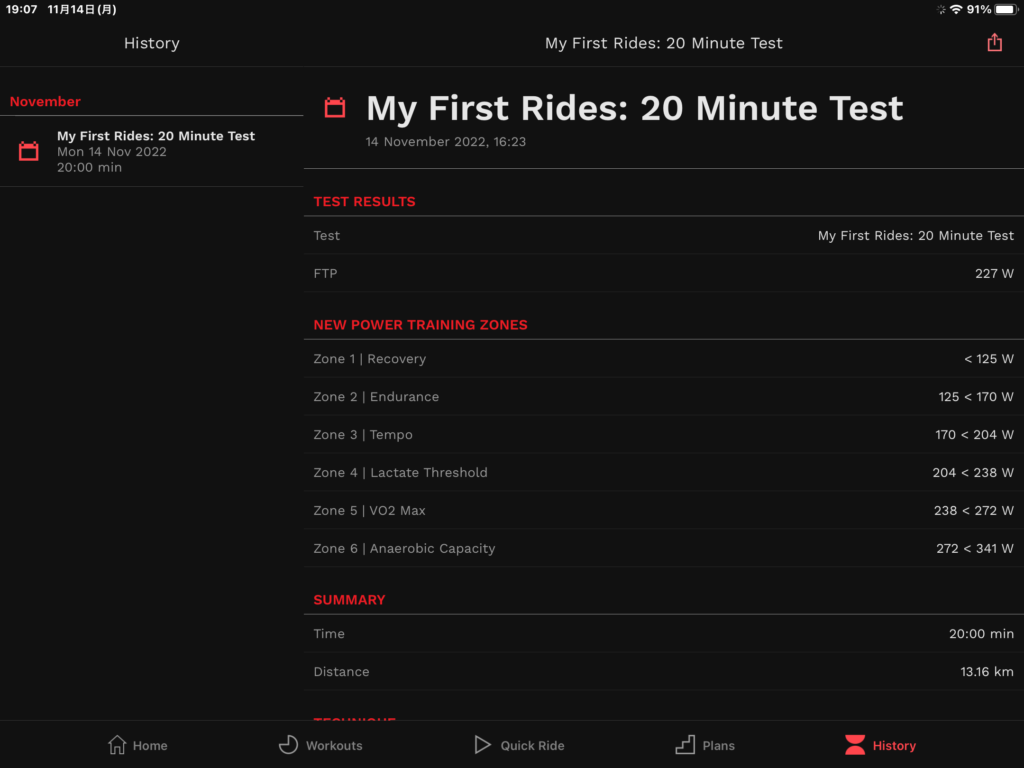Image resolution: width=1024 pixels, height=768 pixels.
Task: Switch to the Plans tab label
Action: point(718,746)
